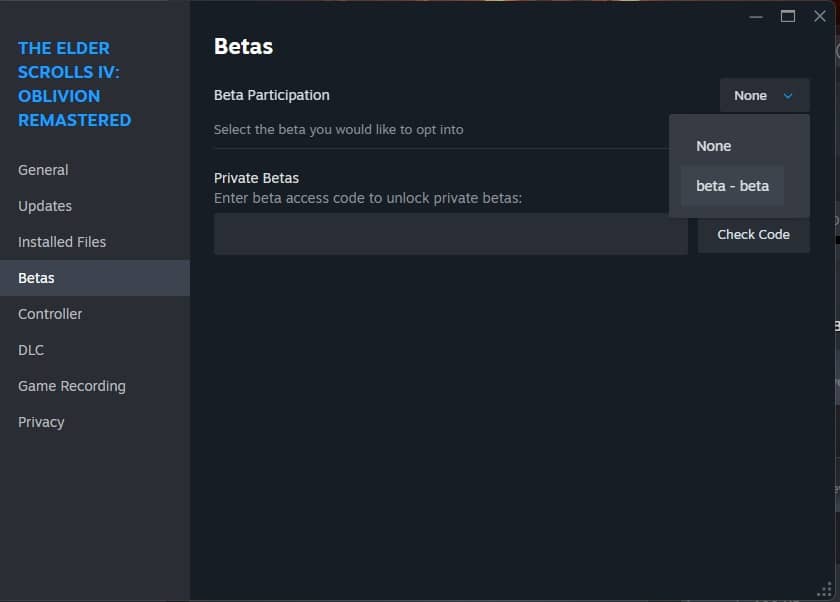Select the 'beta - beta' option
The width and height of the screenshot is (840, 602).
coord(732,186)
